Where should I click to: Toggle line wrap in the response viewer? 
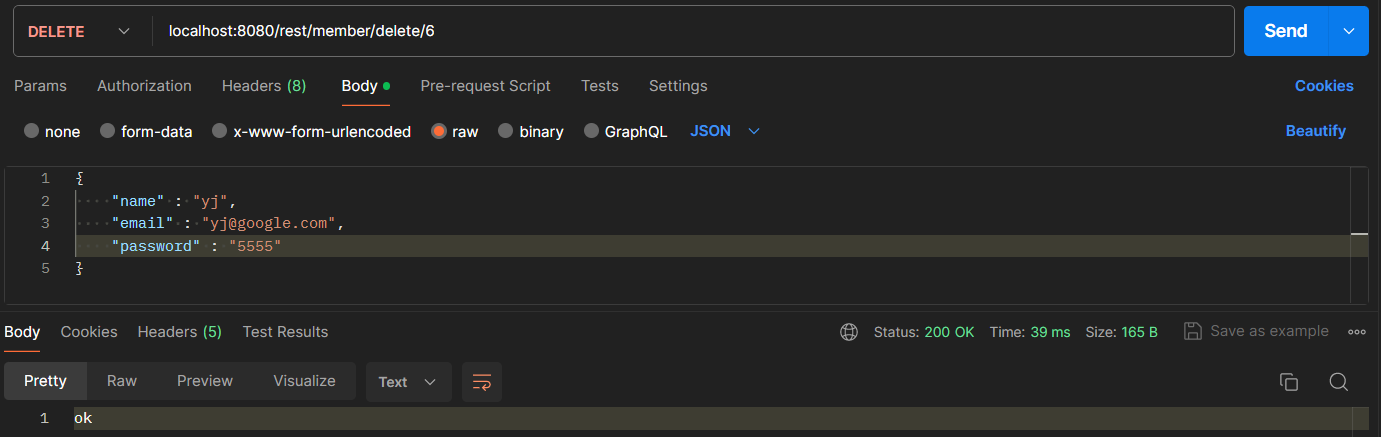click(482, 382)
